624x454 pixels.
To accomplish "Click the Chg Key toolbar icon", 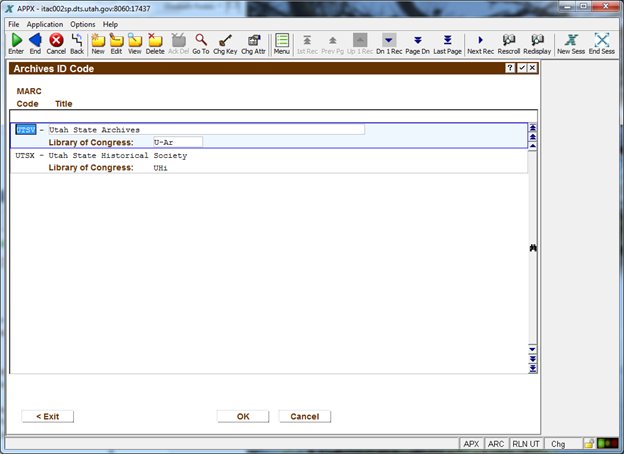I will tap(225, 43).
